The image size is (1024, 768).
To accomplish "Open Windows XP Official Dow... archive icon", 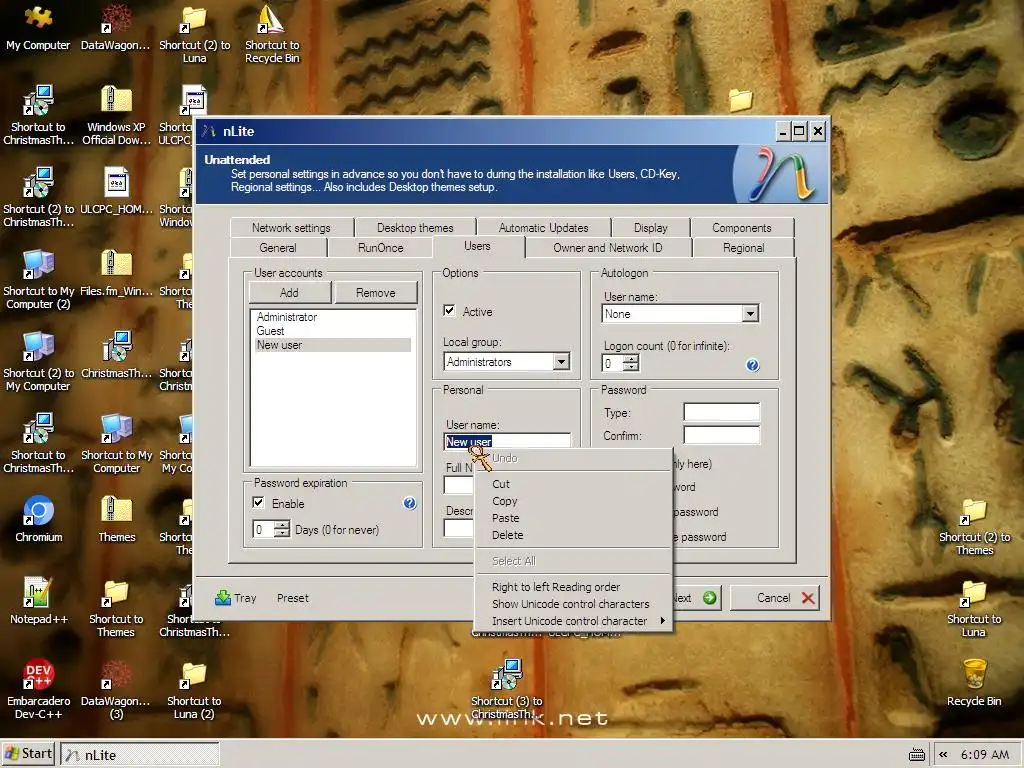I will tap(116, 116).
